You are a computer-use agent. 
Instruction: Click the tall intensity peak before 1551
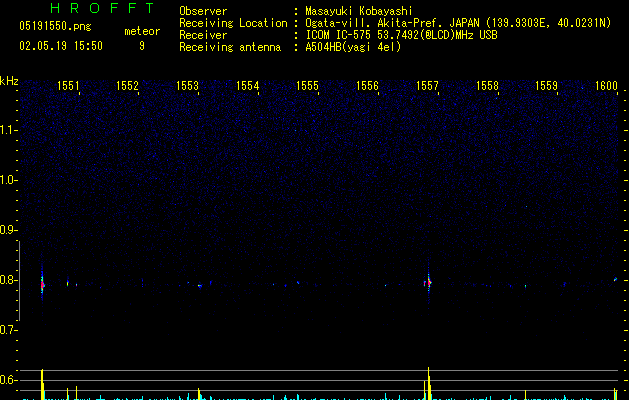click(x=42, y=384)
